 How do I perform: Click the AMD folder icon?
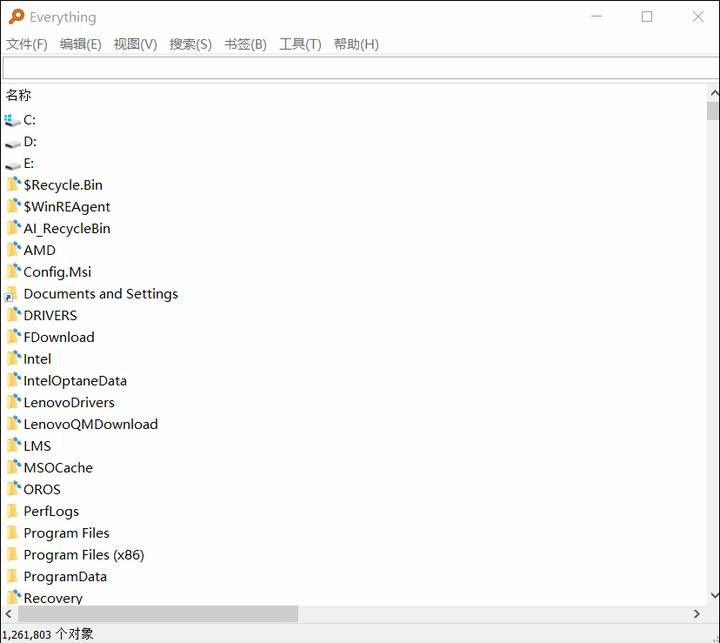point(14,250)
